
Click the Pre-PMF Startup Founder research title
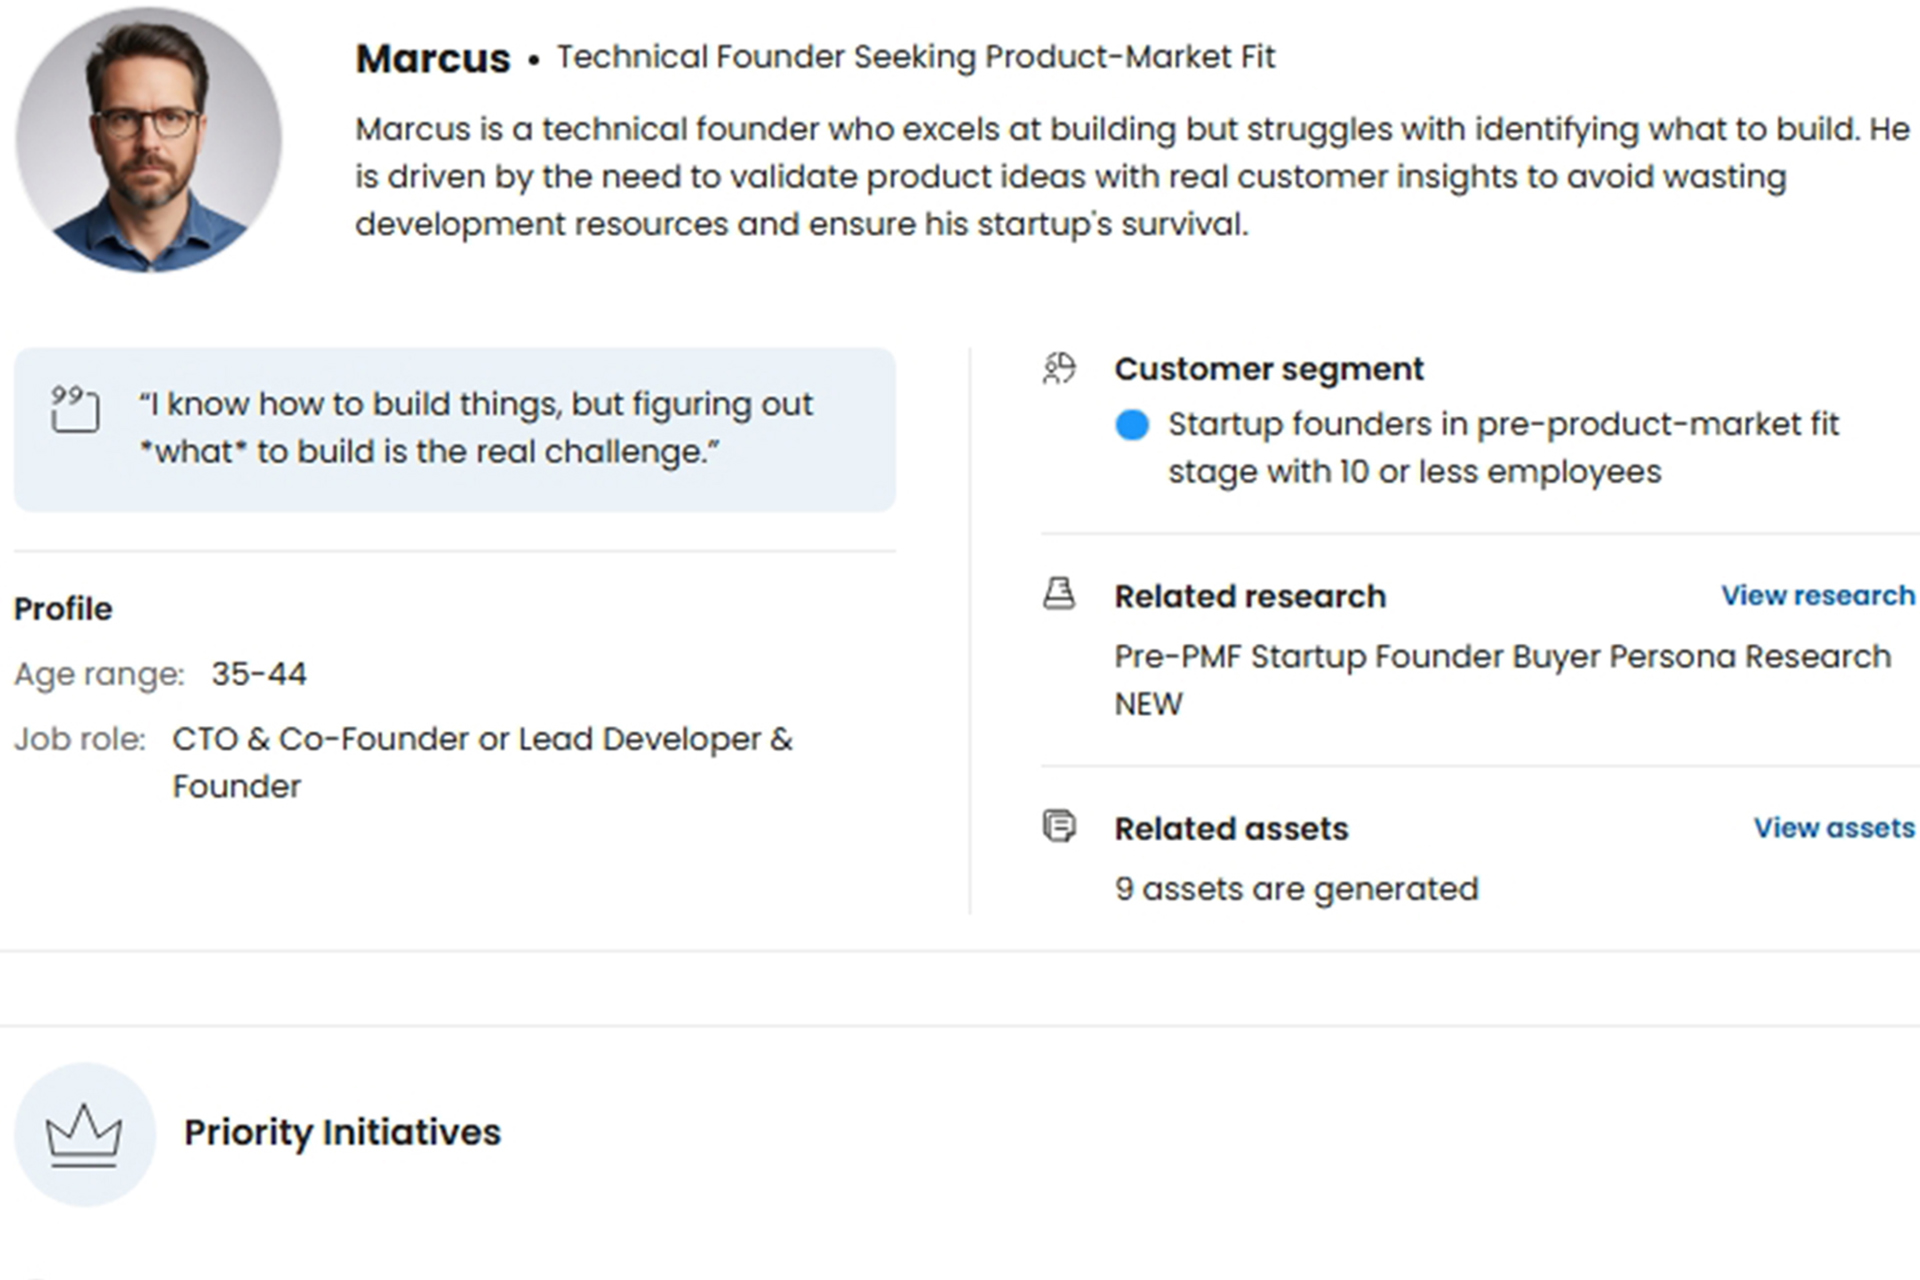[1502, 657]
